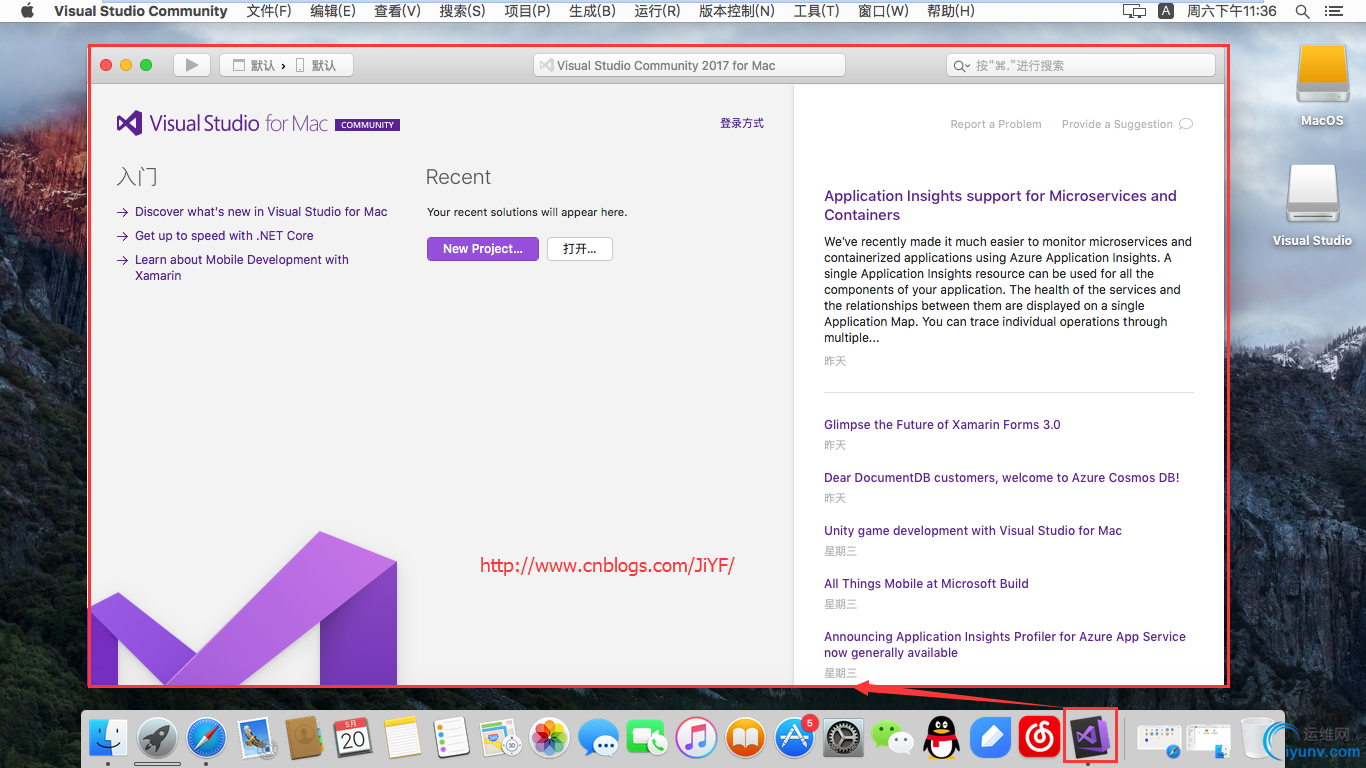The height and width of the screenshot is (768, 1366).
Task: Click the Run play button in toolbar
Action: (x=191, y=65)
